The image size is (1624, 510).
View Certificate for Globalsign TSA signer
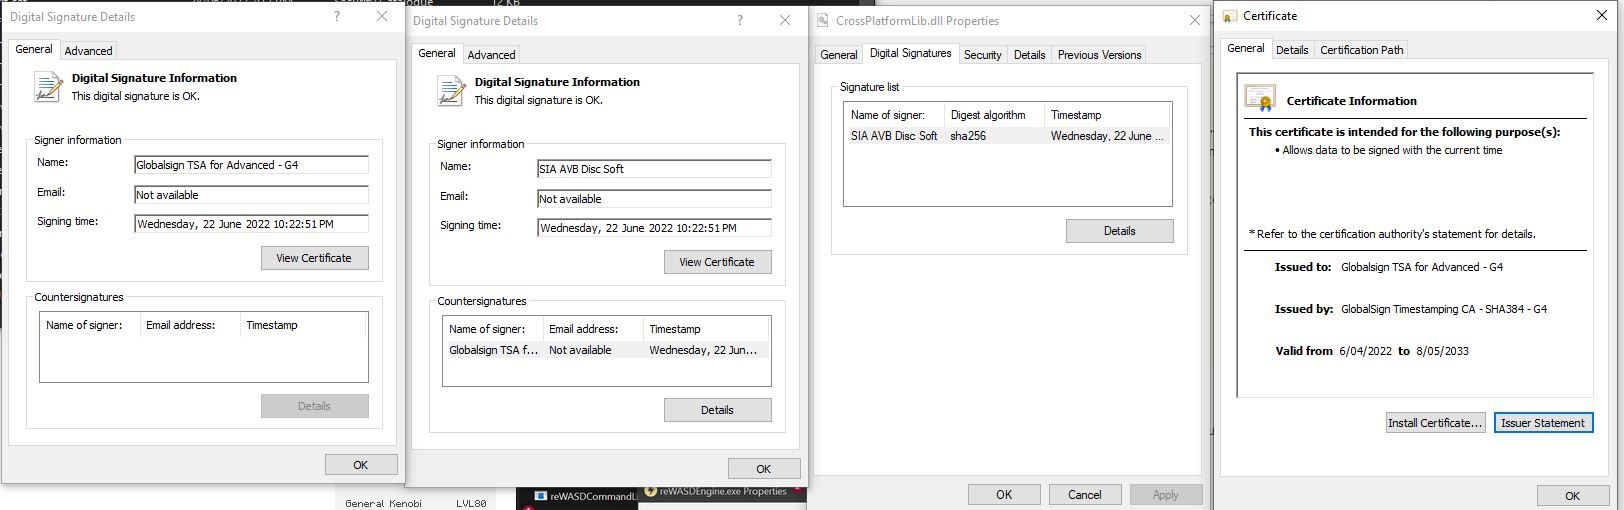314,258
